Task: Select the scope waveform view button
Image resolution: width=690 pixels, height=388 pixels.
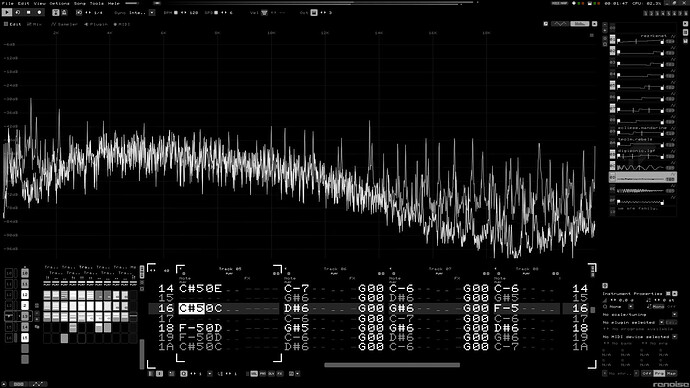Action: click(560, 24)
